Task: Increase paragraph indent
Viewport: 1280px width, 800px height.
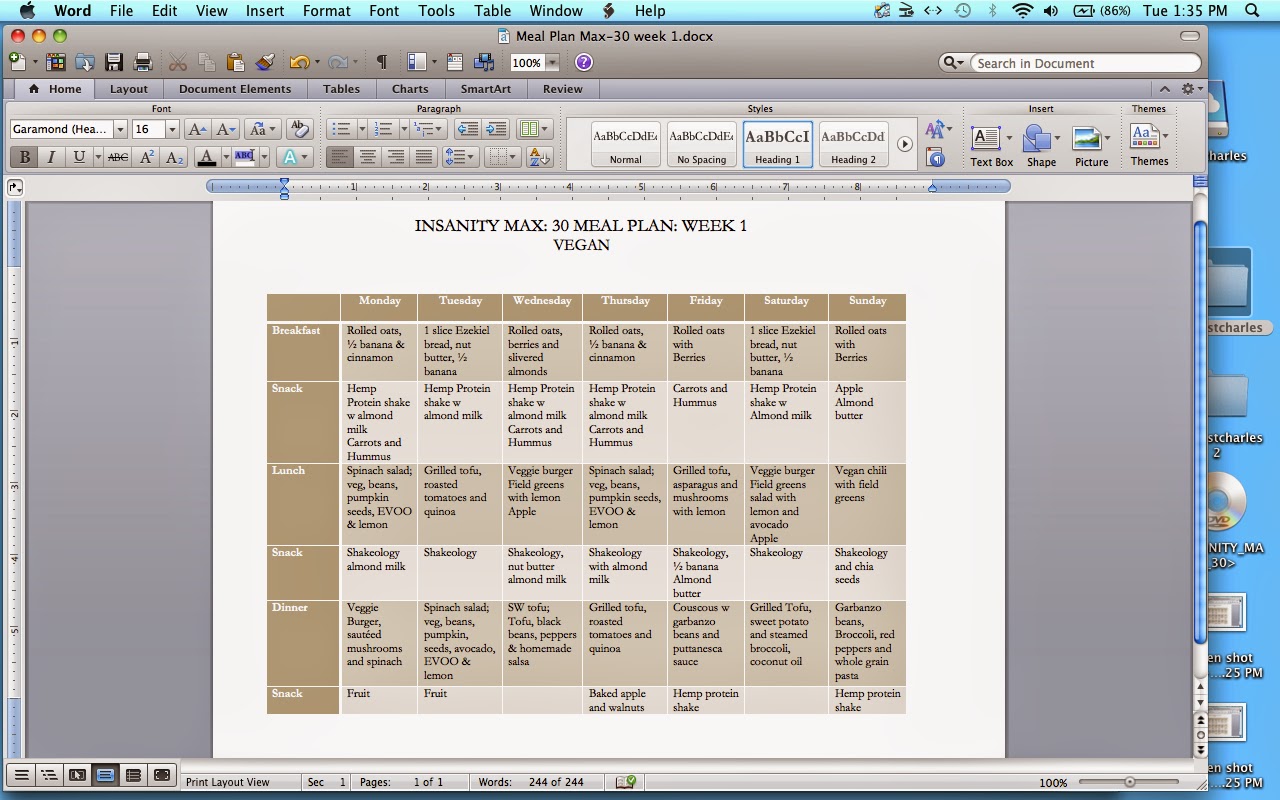Action: coord(496,129)
